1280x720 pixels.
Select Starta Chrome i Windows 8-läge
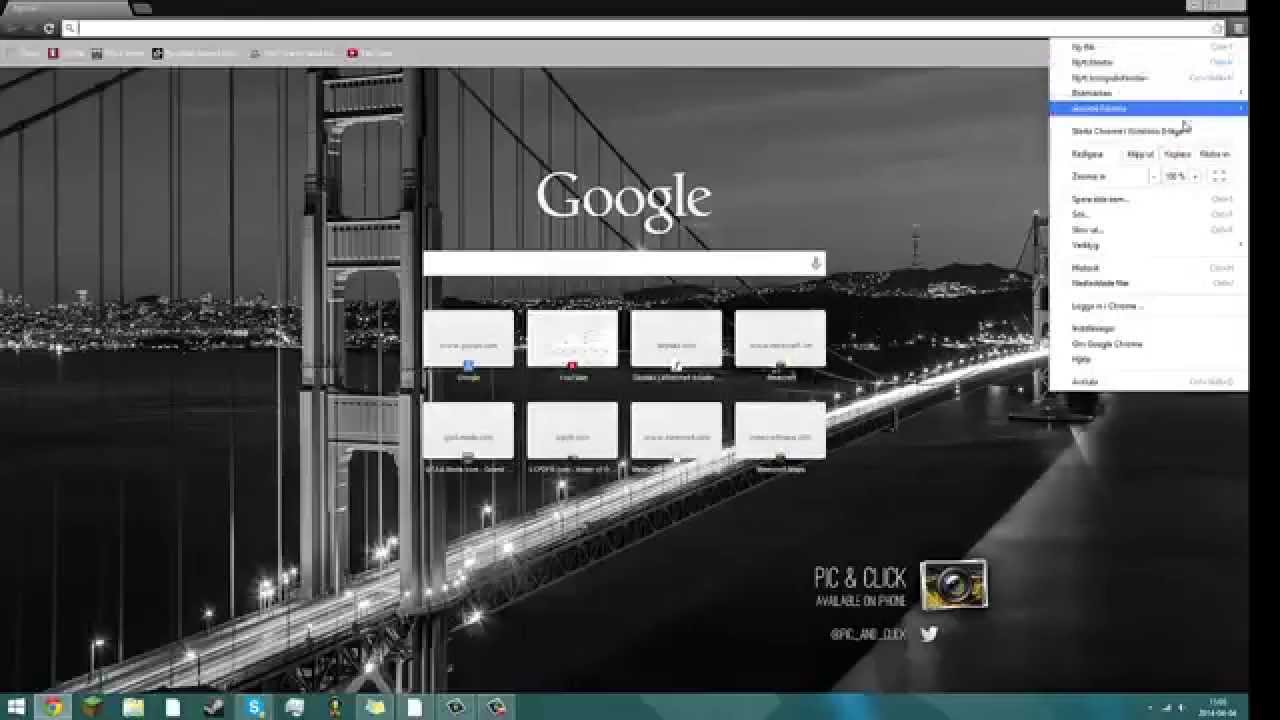(1148, 131)
